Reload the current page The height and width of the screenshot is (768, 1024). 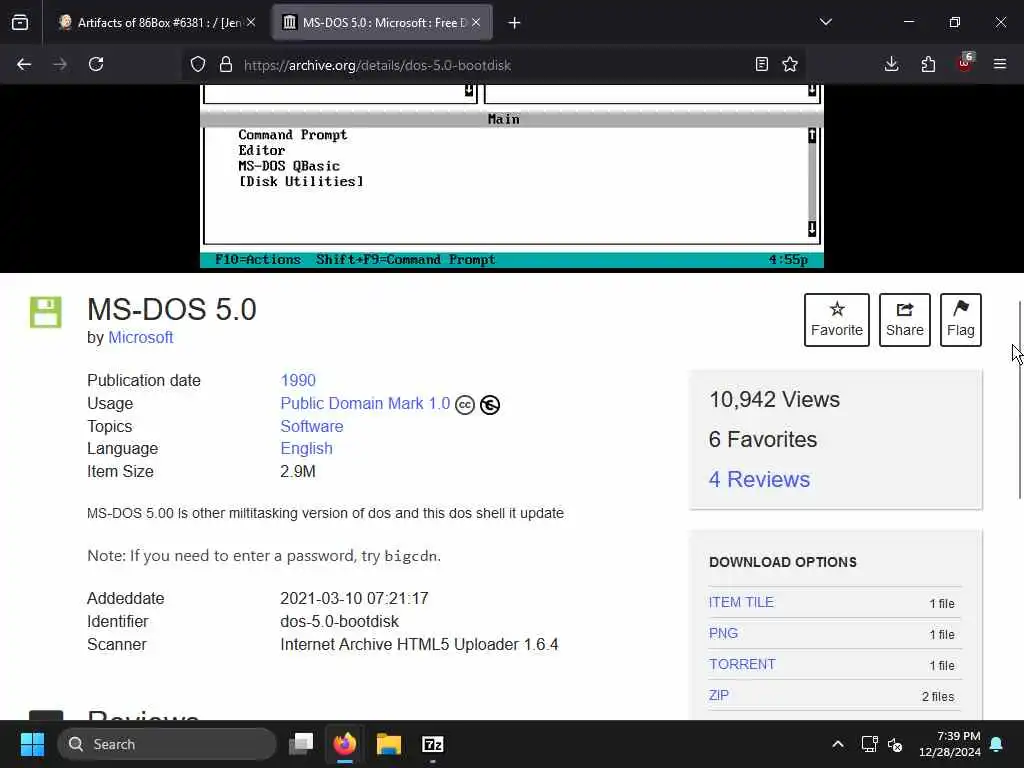[x=96, y=64]
